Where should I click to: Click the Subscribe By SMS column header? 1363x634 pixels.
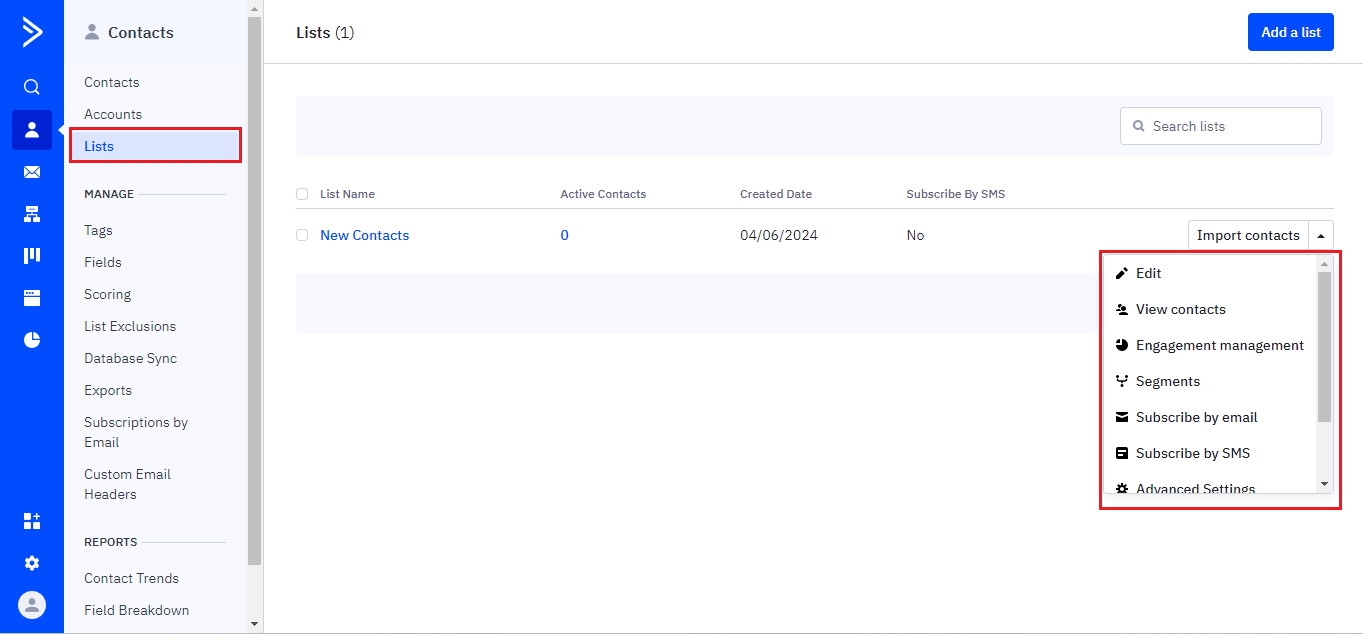click(x=955, y=194)
